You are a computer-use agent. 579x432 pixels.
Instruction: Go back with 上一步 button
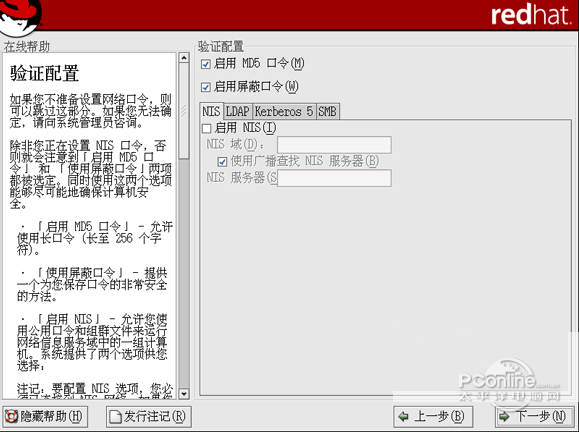pos(433,417)
